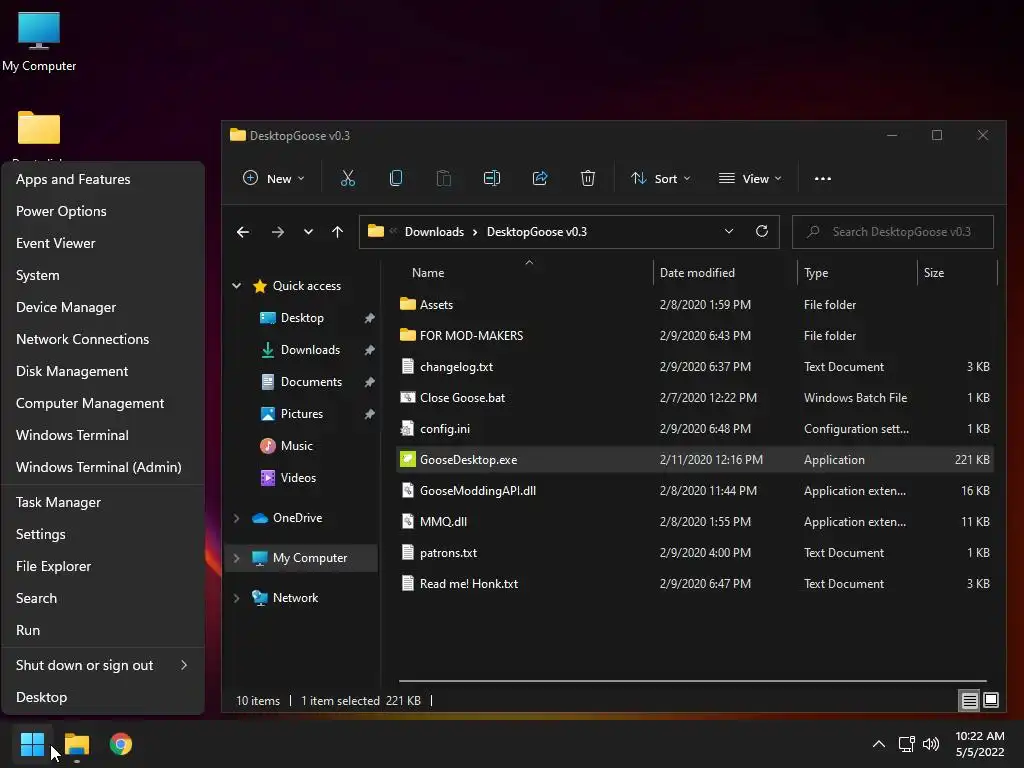1024x768 pixels.
Task: Click the Share icon in toolbar
Action: 539,178
